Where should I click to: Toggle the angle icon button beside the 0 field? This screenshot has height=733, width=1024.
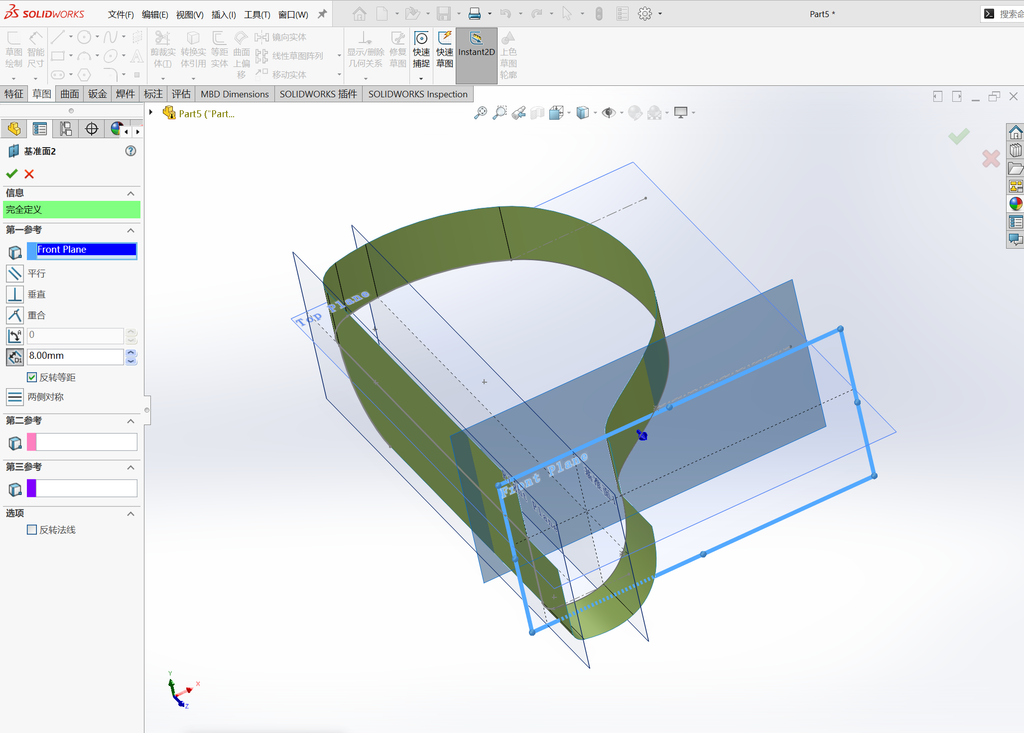coord(14,336)
